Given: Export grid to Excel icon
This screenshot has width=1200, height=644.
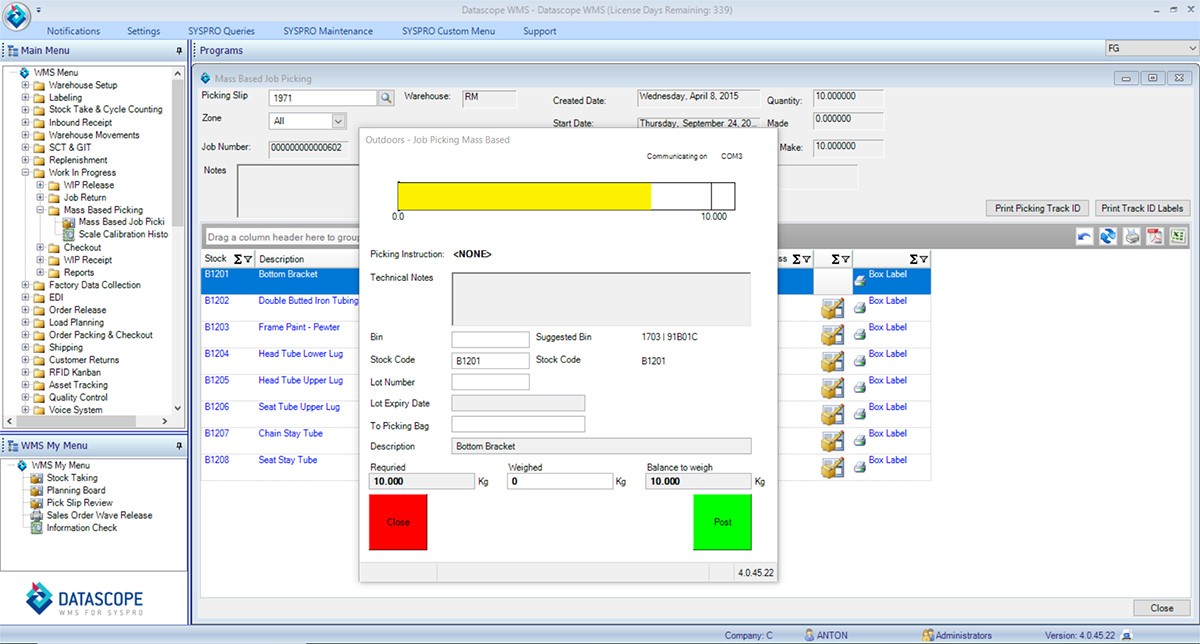Looking at the screenshot, I should click(1178, 237).
